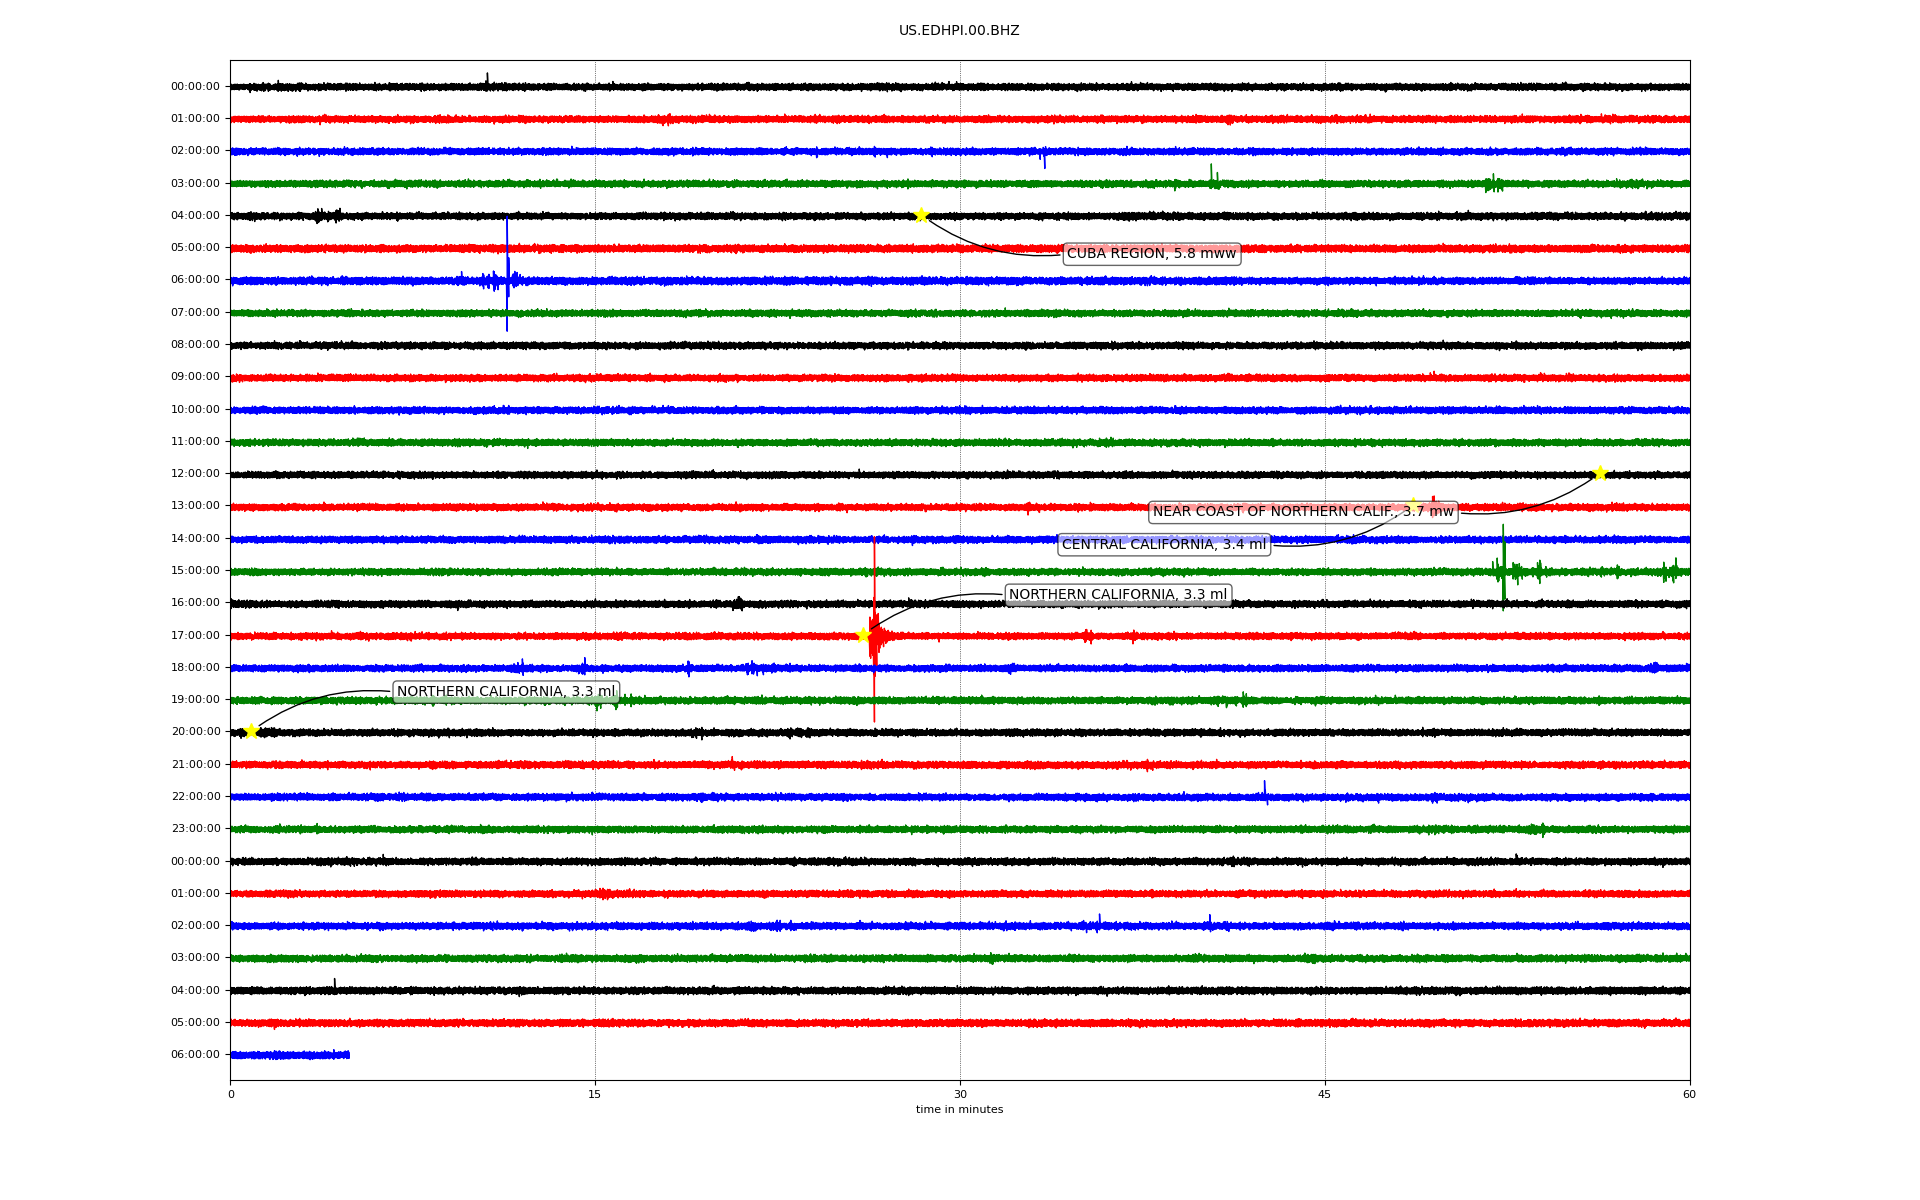Click the yellow star on the 20:00:00 trace
Image resolution: width=1920 pixels, height=1200 pixels.
pos(251,731)
